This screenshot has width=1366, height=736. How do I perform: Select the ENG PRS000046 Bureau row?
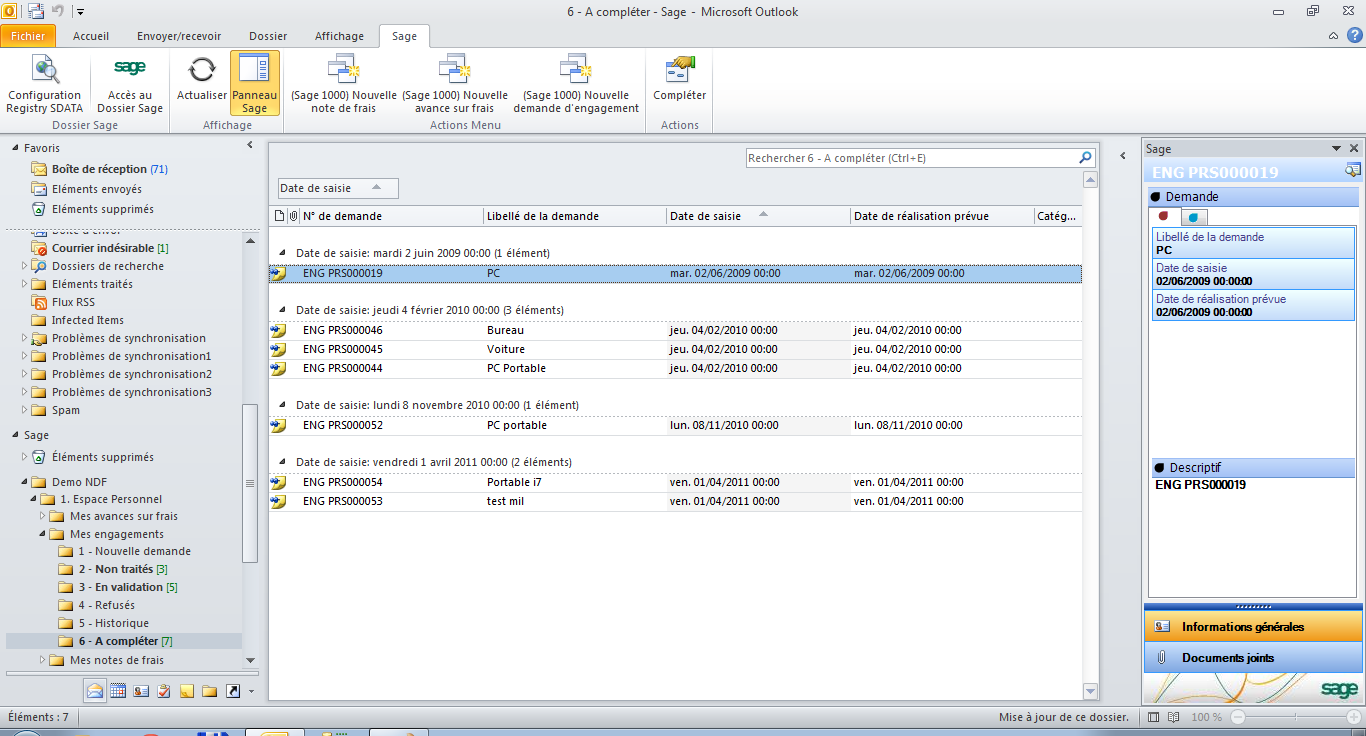coord(675,330)
